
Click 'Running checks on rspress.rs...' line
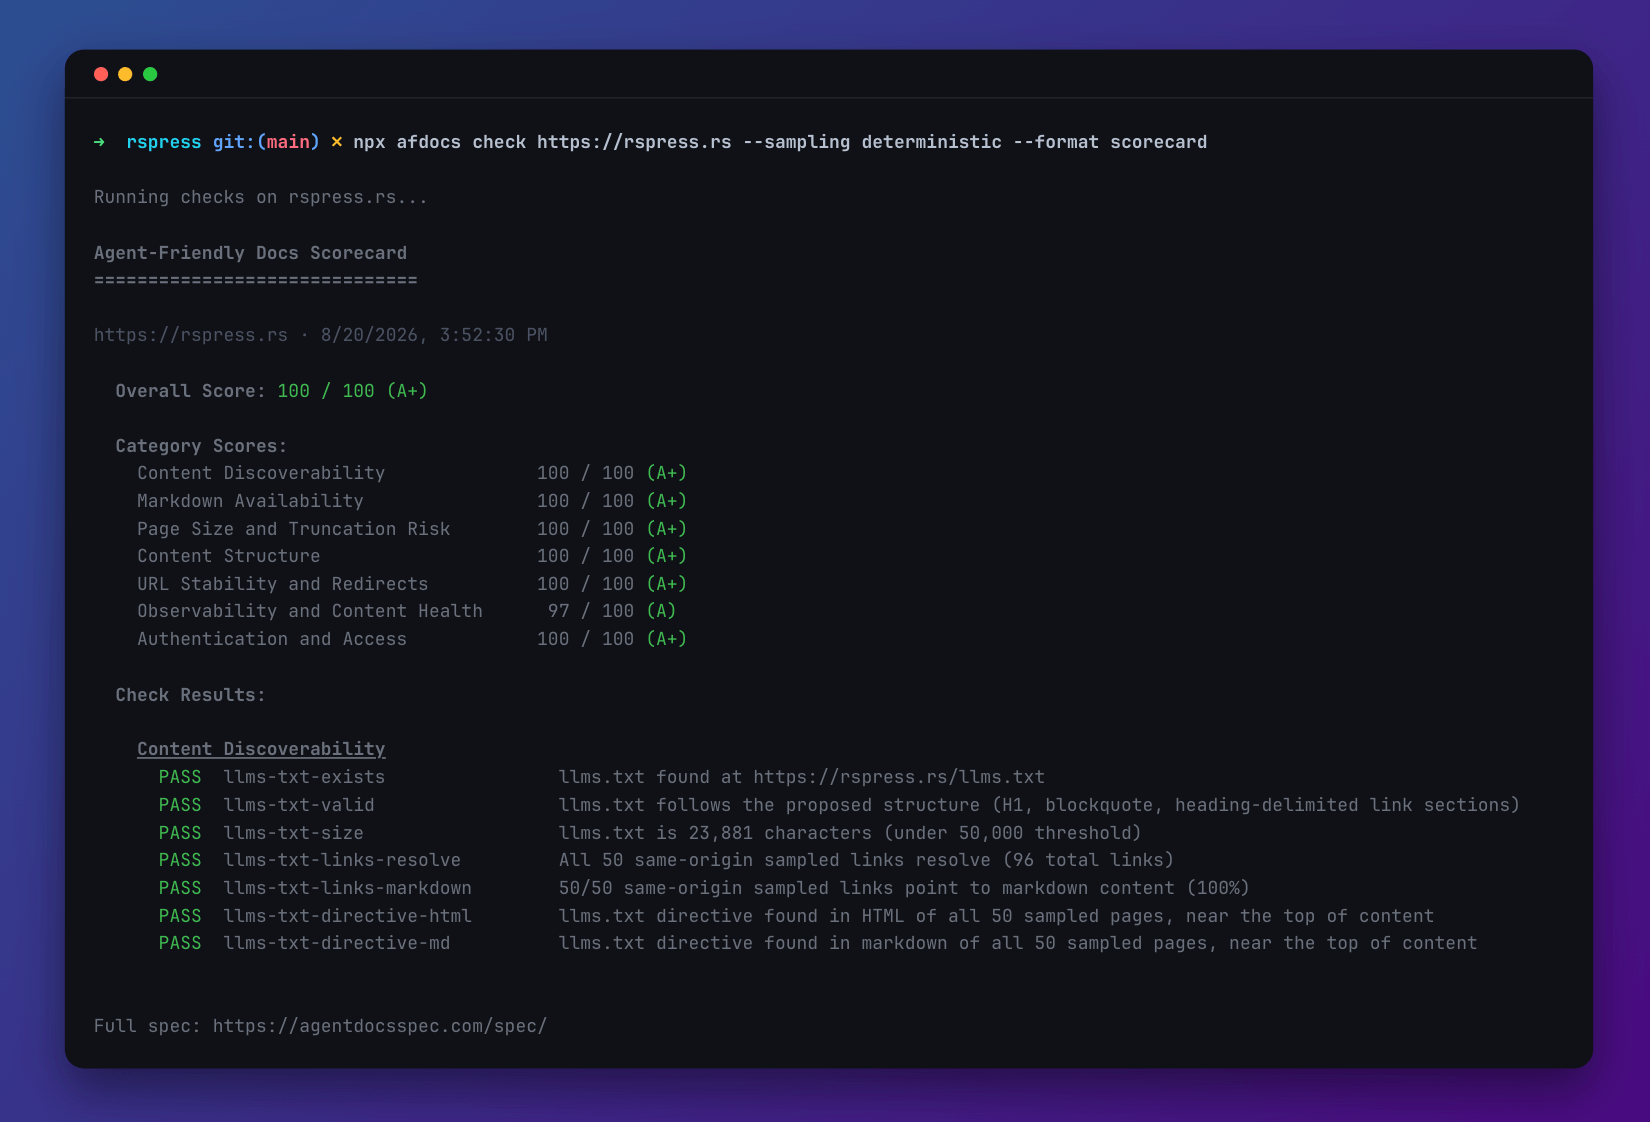click(x=261, y=197)
